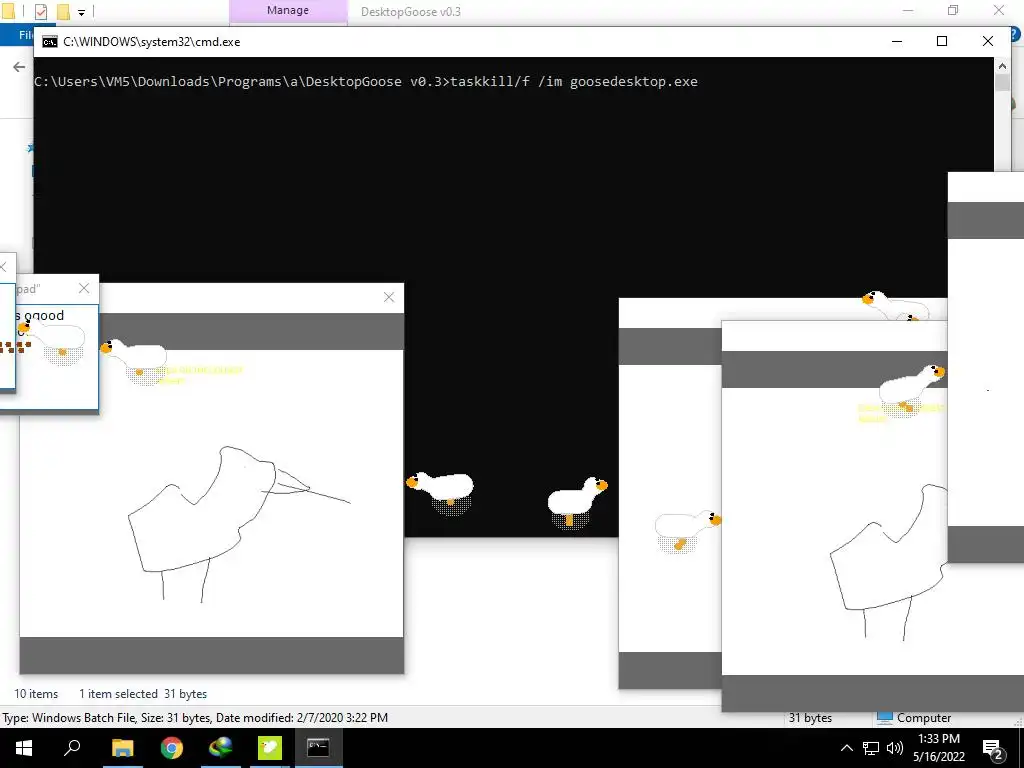Close the large goose drawing window
Viewport: 1024px width, 768px height.
coord(389,297)
